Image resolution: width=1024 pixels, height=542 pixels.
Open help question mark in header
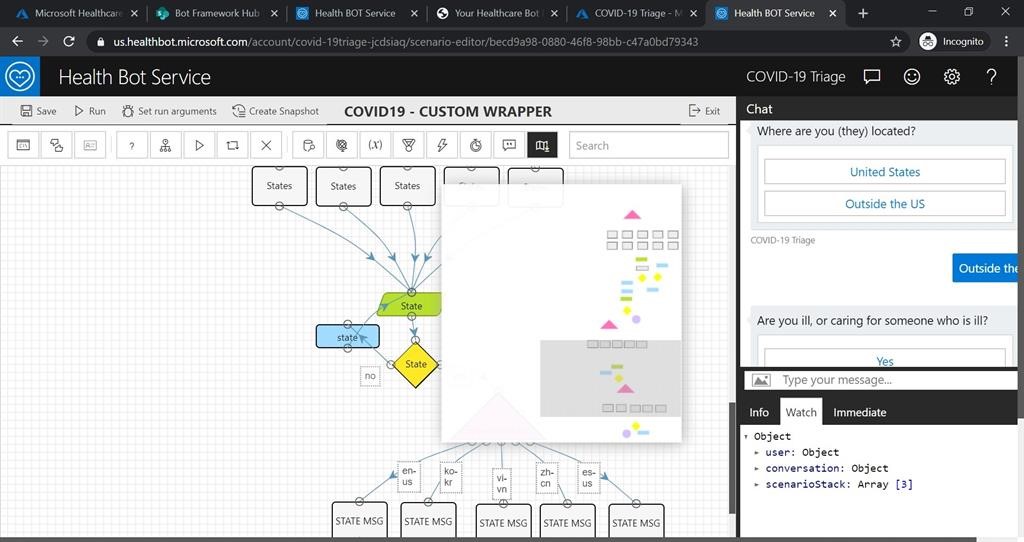991,76
